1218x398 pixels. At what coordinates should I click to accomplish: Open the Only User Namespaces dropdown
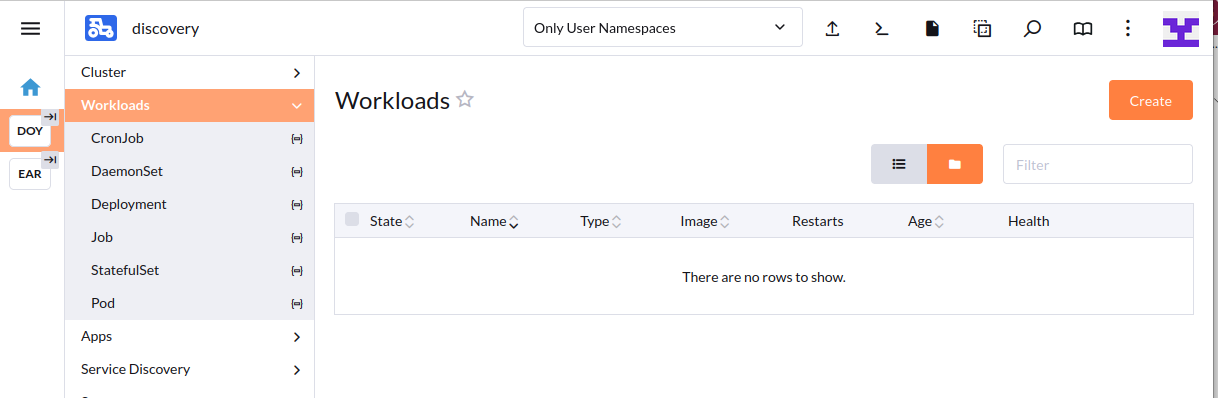pos(663,28)
